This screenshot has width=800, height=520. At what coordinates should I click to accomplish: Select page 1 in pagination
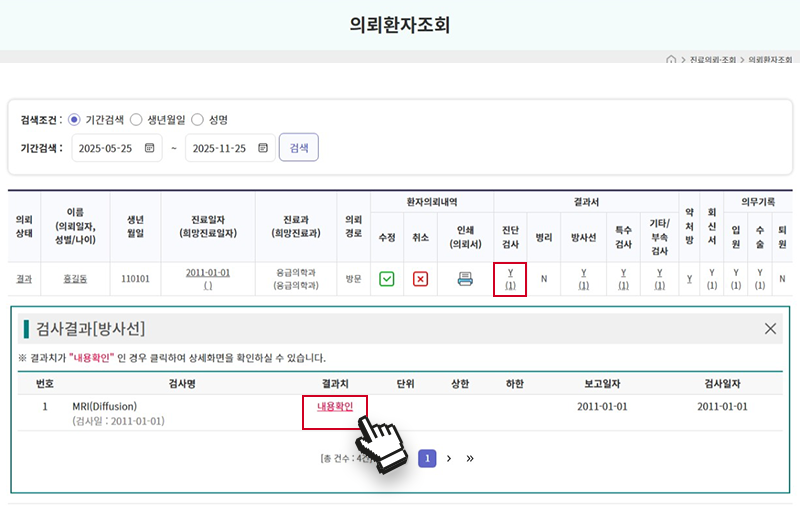point(427,458)
